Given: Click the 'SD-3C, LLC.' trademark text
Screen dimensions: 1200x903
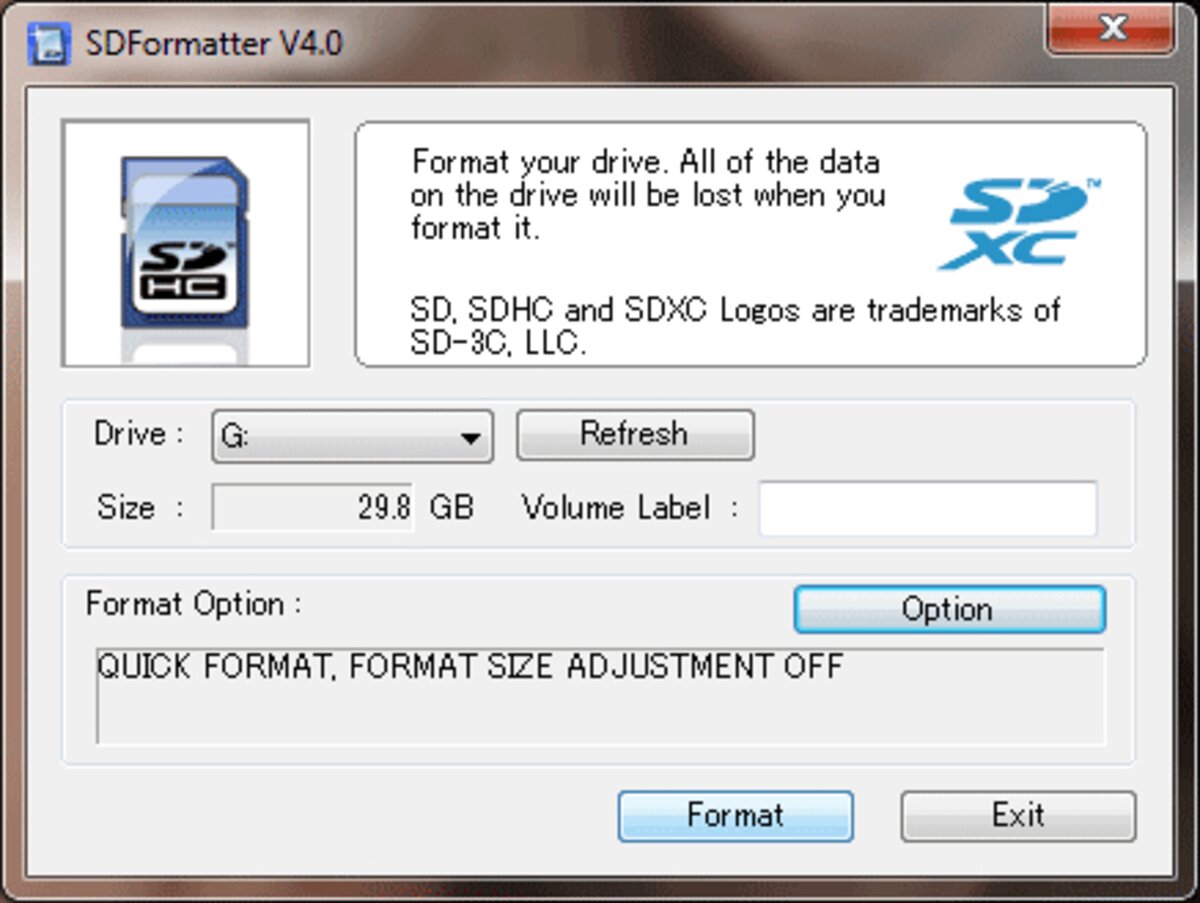Looking at the screenshot, I should (x=496, y=343).
